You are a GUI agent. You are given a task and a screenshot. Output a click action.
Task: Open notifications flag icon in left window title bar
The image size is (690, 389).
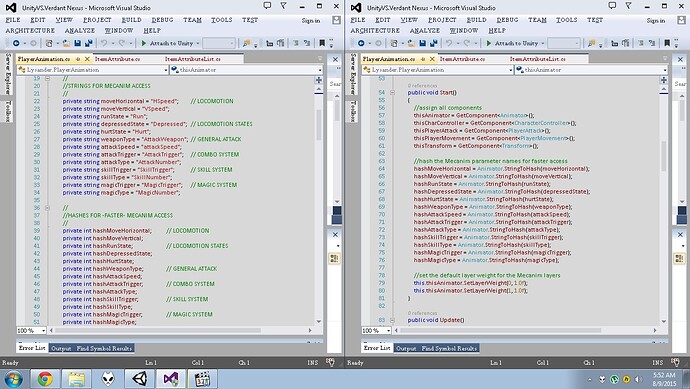pos(283,6)
